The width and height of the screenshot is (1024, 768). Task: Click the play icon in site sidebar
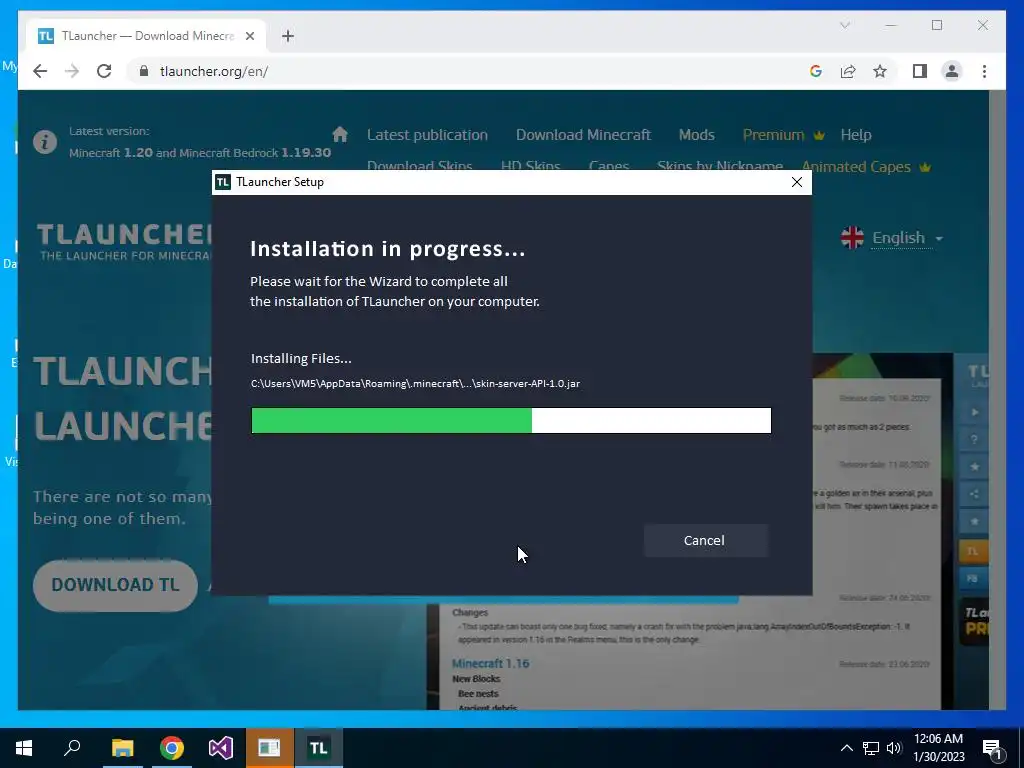click(974, 412)
